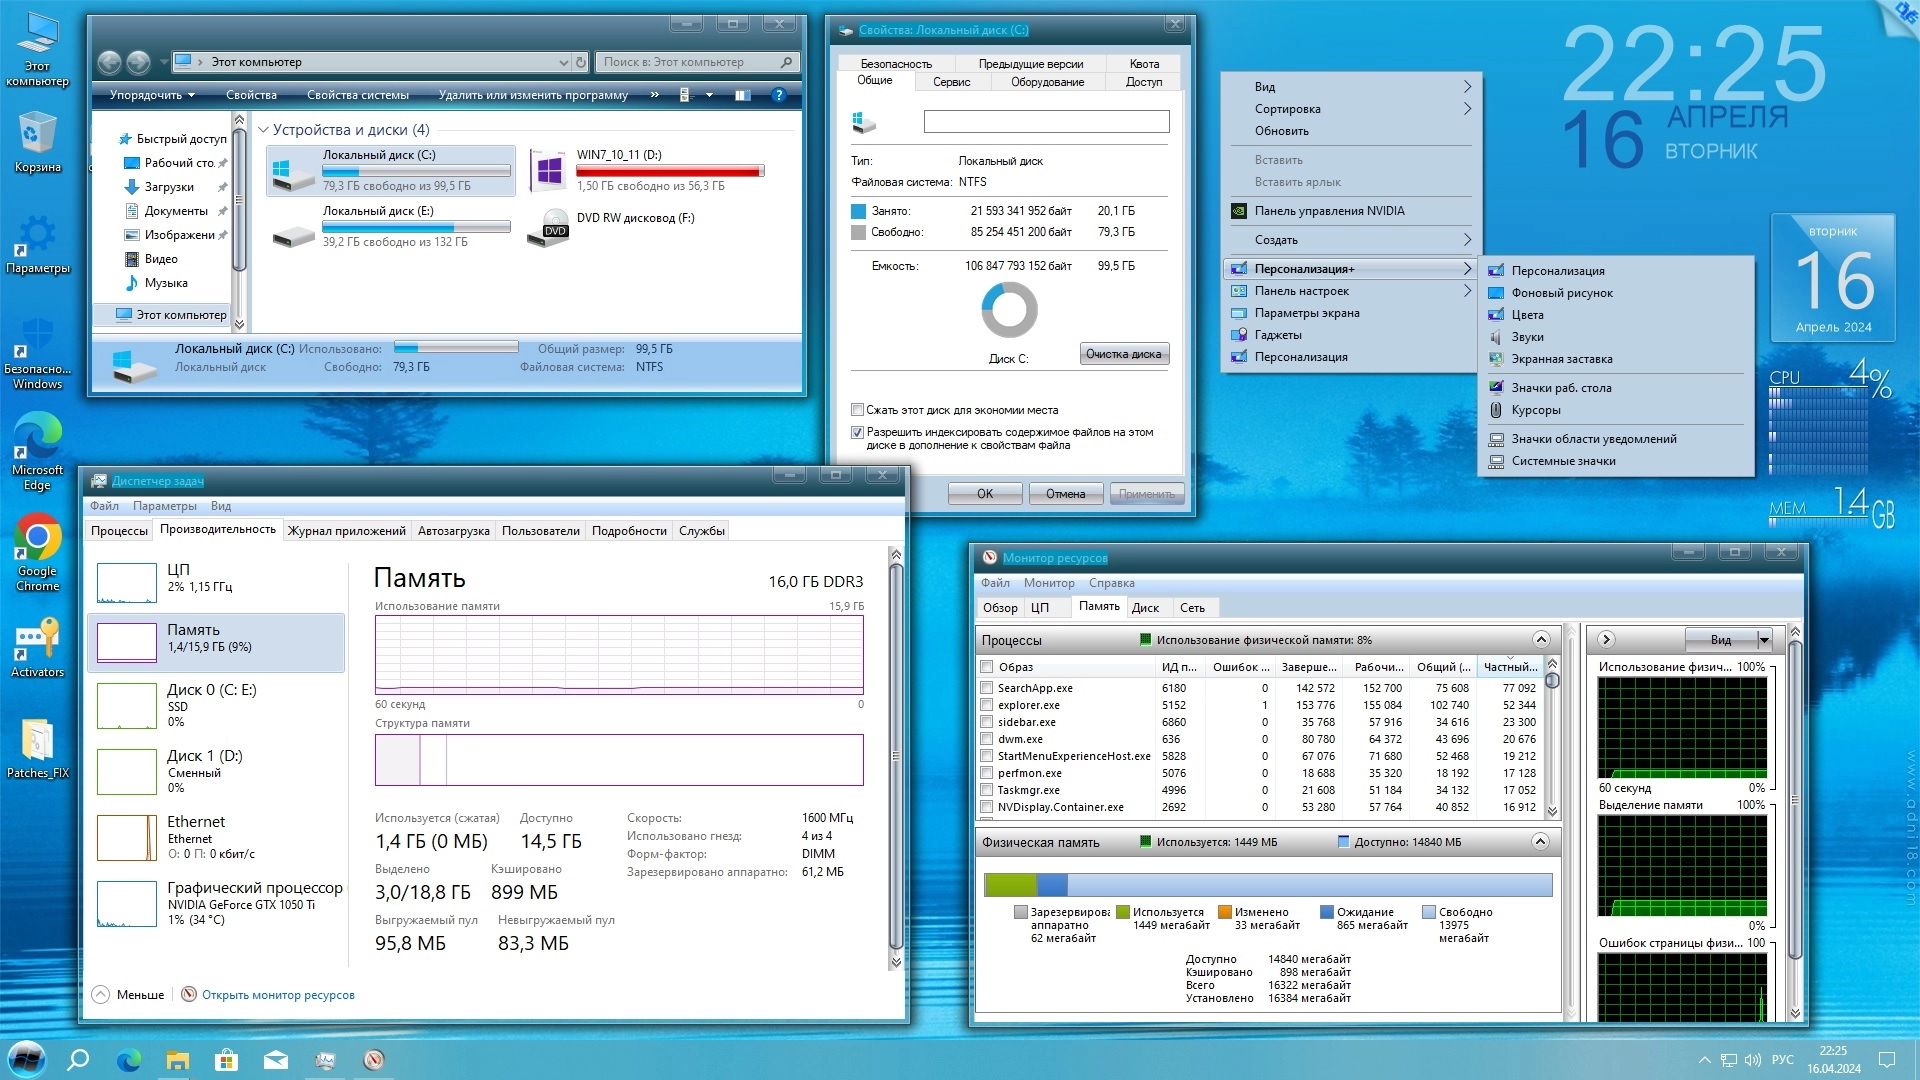This screenshot has width=1920, height=1080.
Task: Check the SearchApp.exe process checkbox
Action: tap(987, 688)
